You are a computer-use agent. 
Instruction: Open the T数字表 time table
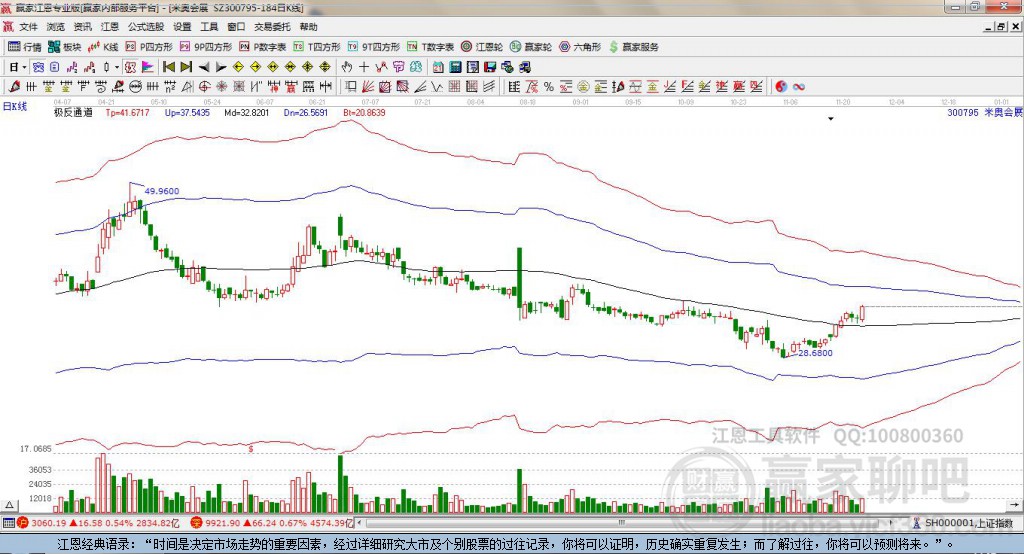[x=430, y=47]
